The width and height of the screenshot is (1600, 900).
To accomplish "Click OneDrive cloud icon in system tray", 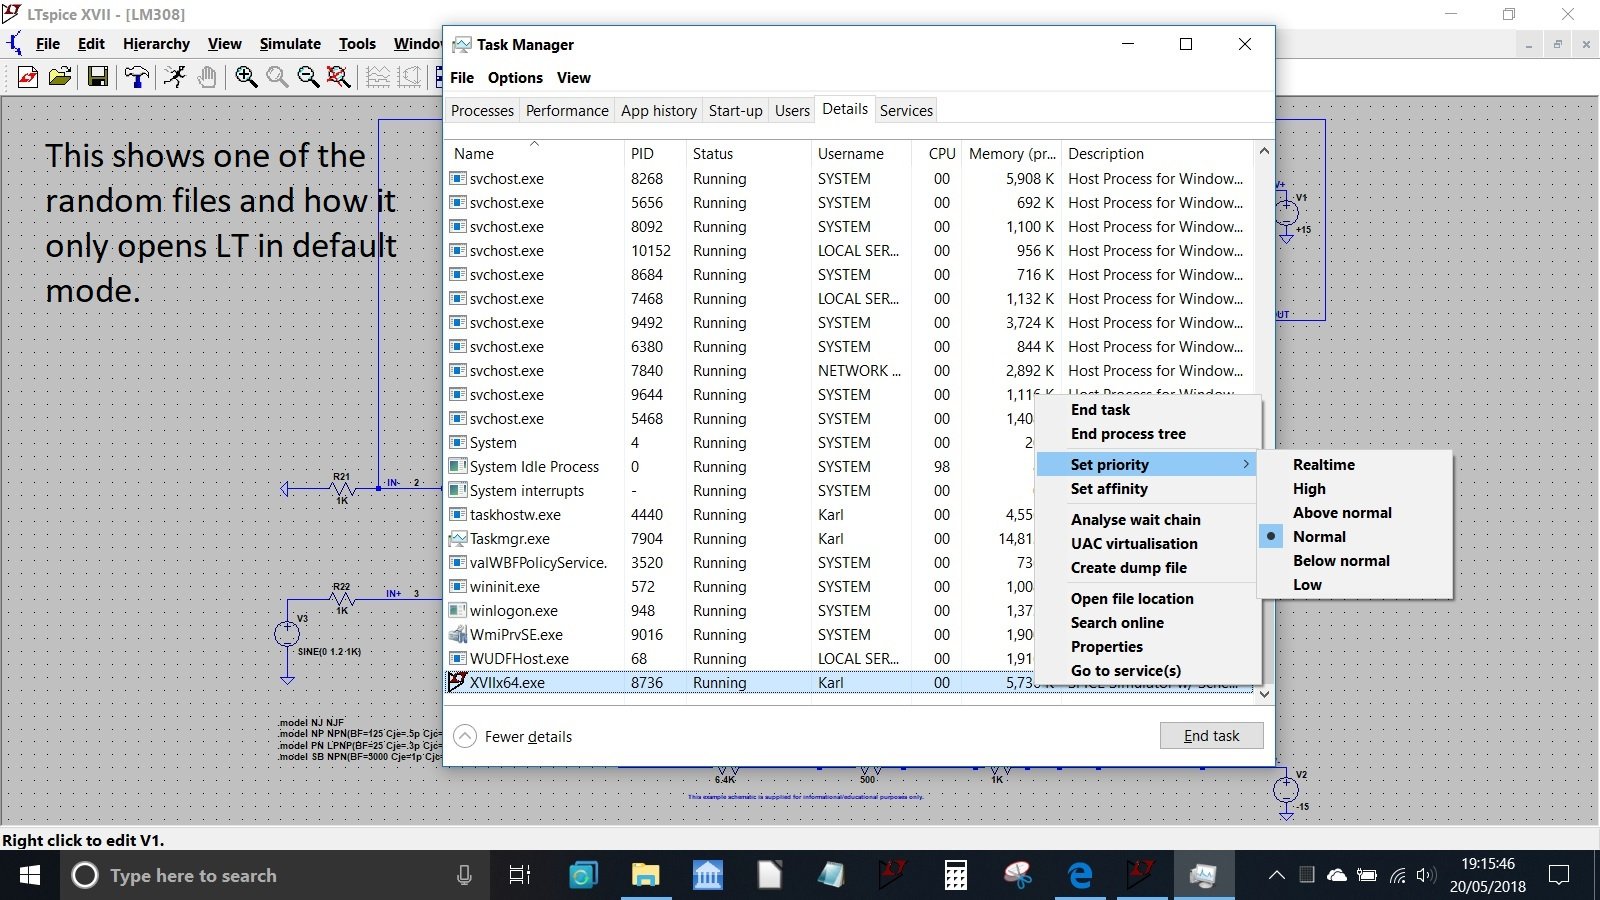I will tap(1337, 876).
